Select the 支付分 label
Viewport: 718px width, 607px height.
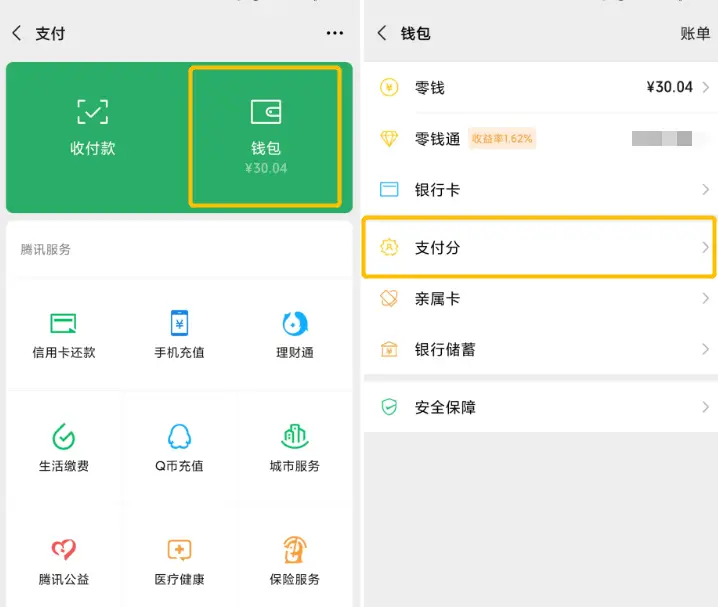pyautogui.click(x=437, y=247)
